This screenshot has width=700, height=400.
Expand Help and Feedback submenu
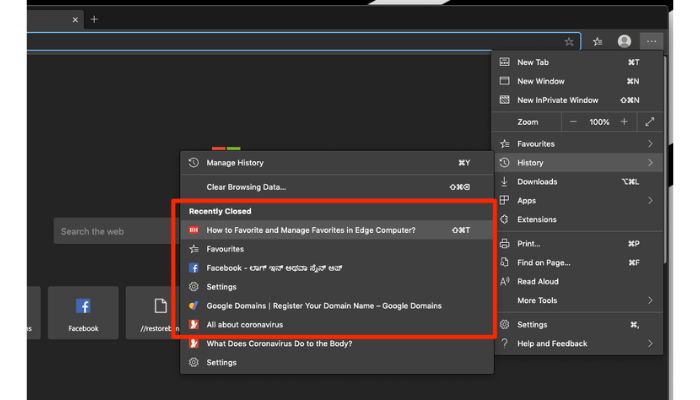(576, 343)
